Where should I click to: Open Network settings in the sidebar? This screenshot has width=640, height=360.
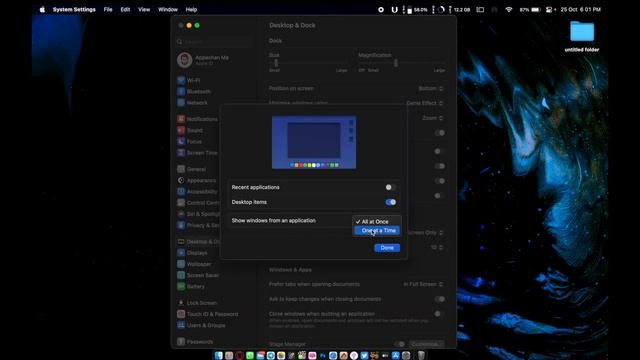click(192, 103)
